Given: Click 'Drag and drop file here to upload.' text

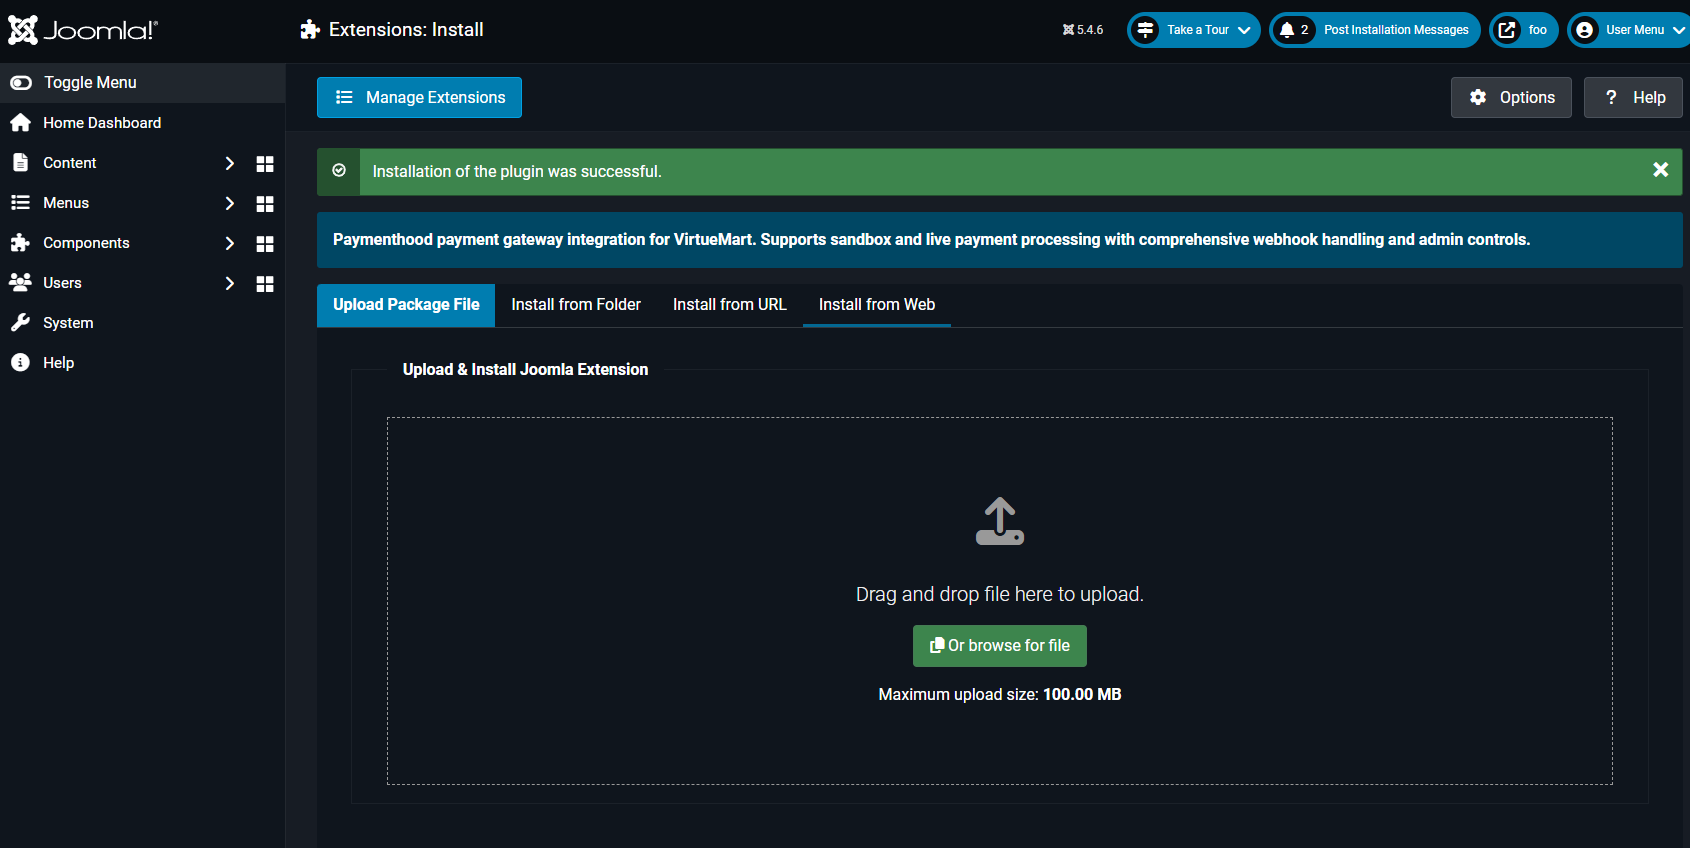Looking at the screenshot, I should [1000, 594].
